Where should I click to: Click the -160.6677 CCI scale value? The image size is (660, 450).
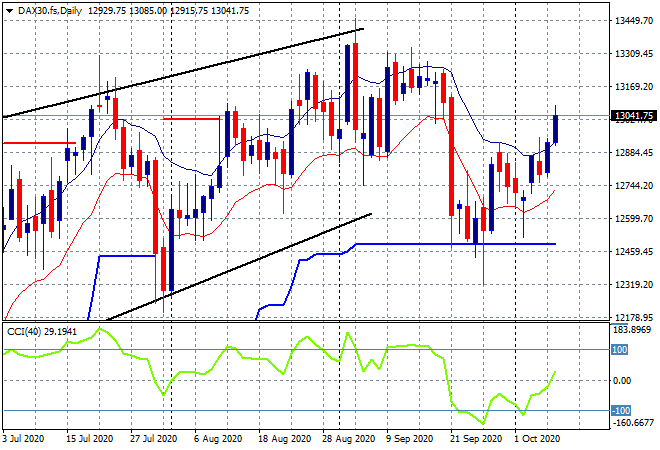[633, 423]
